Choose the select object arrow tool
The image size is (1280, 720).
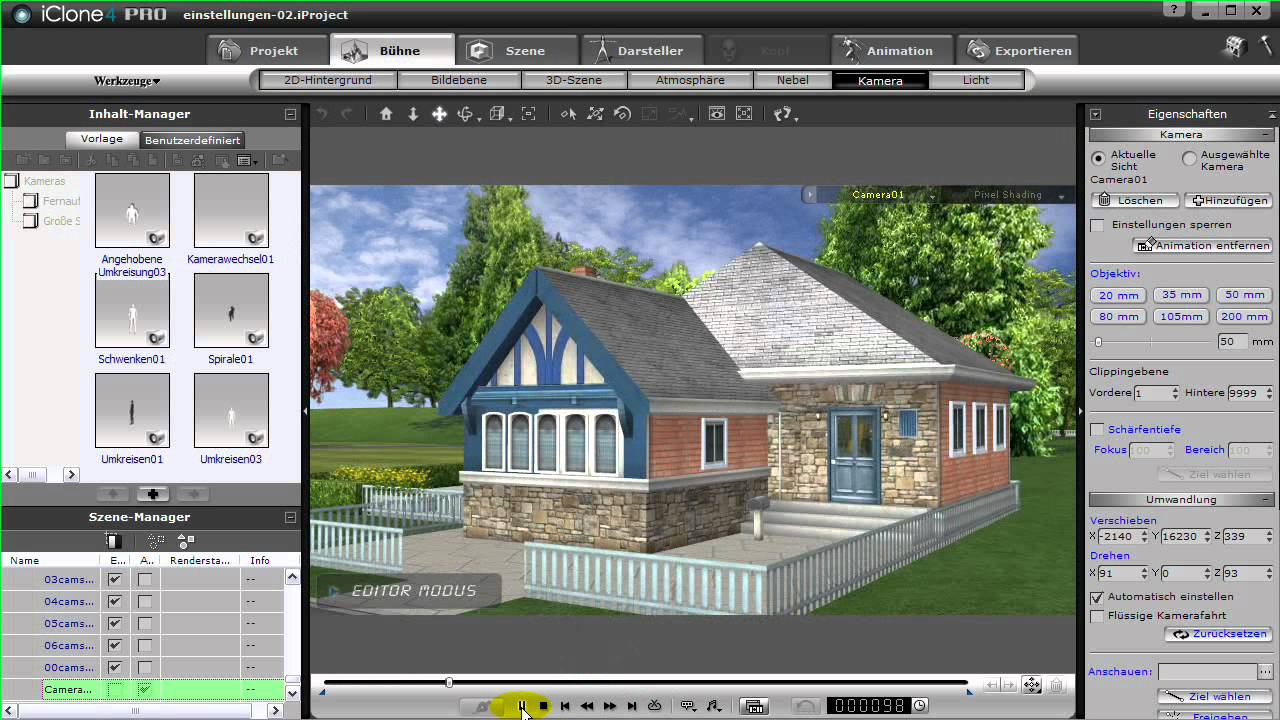point(568,114)
